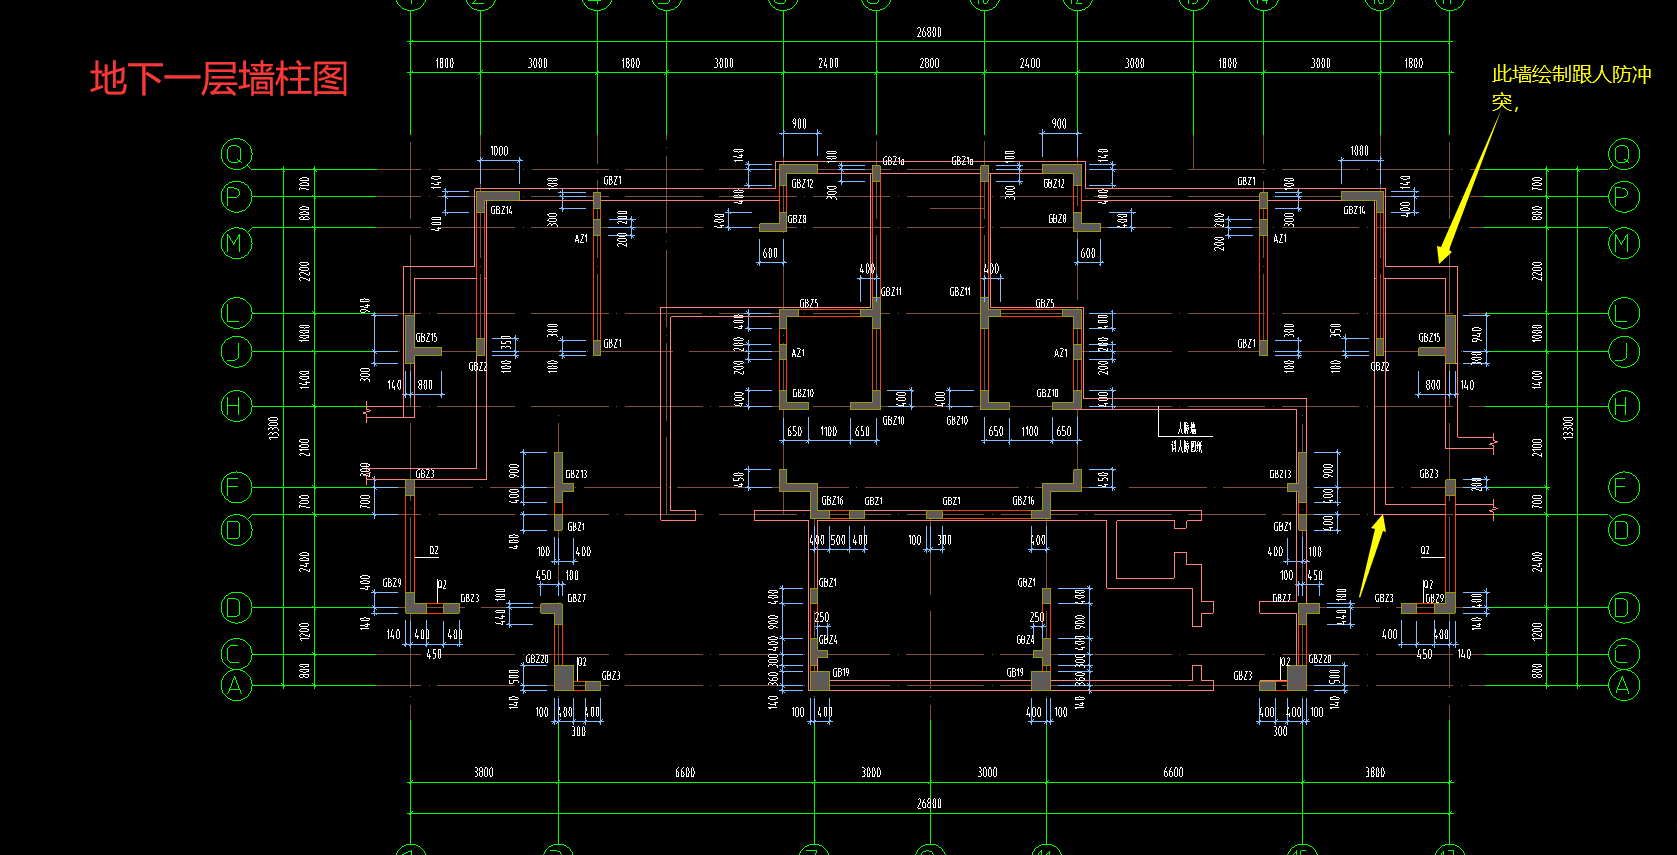The image size is (1677, 855).
Task: Click the right 6600 dimension at the bottom
Action: (1174, 773)
